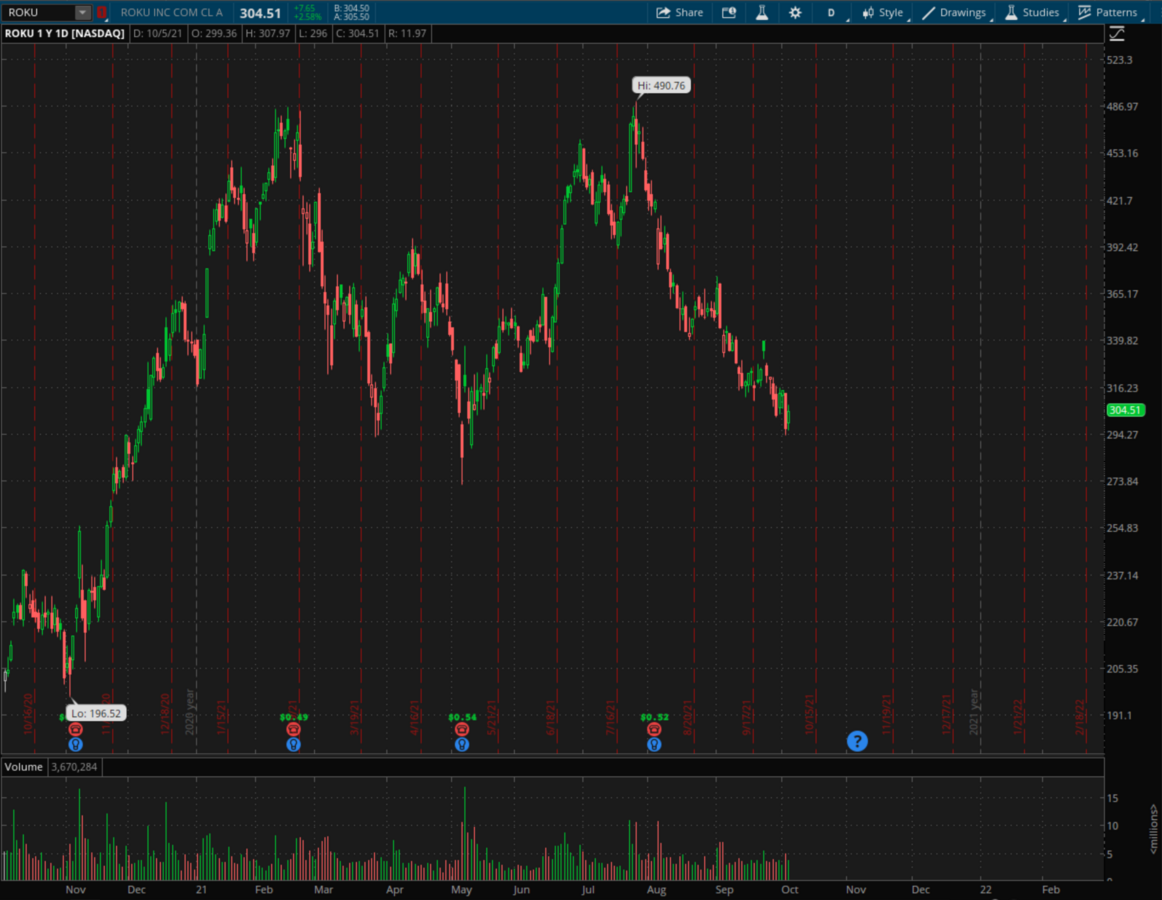This screenshot has width=1162, height=900.
Task: Click the ROKU 1 Y 1D [NASDAQ] label
Action: (64, 33)
